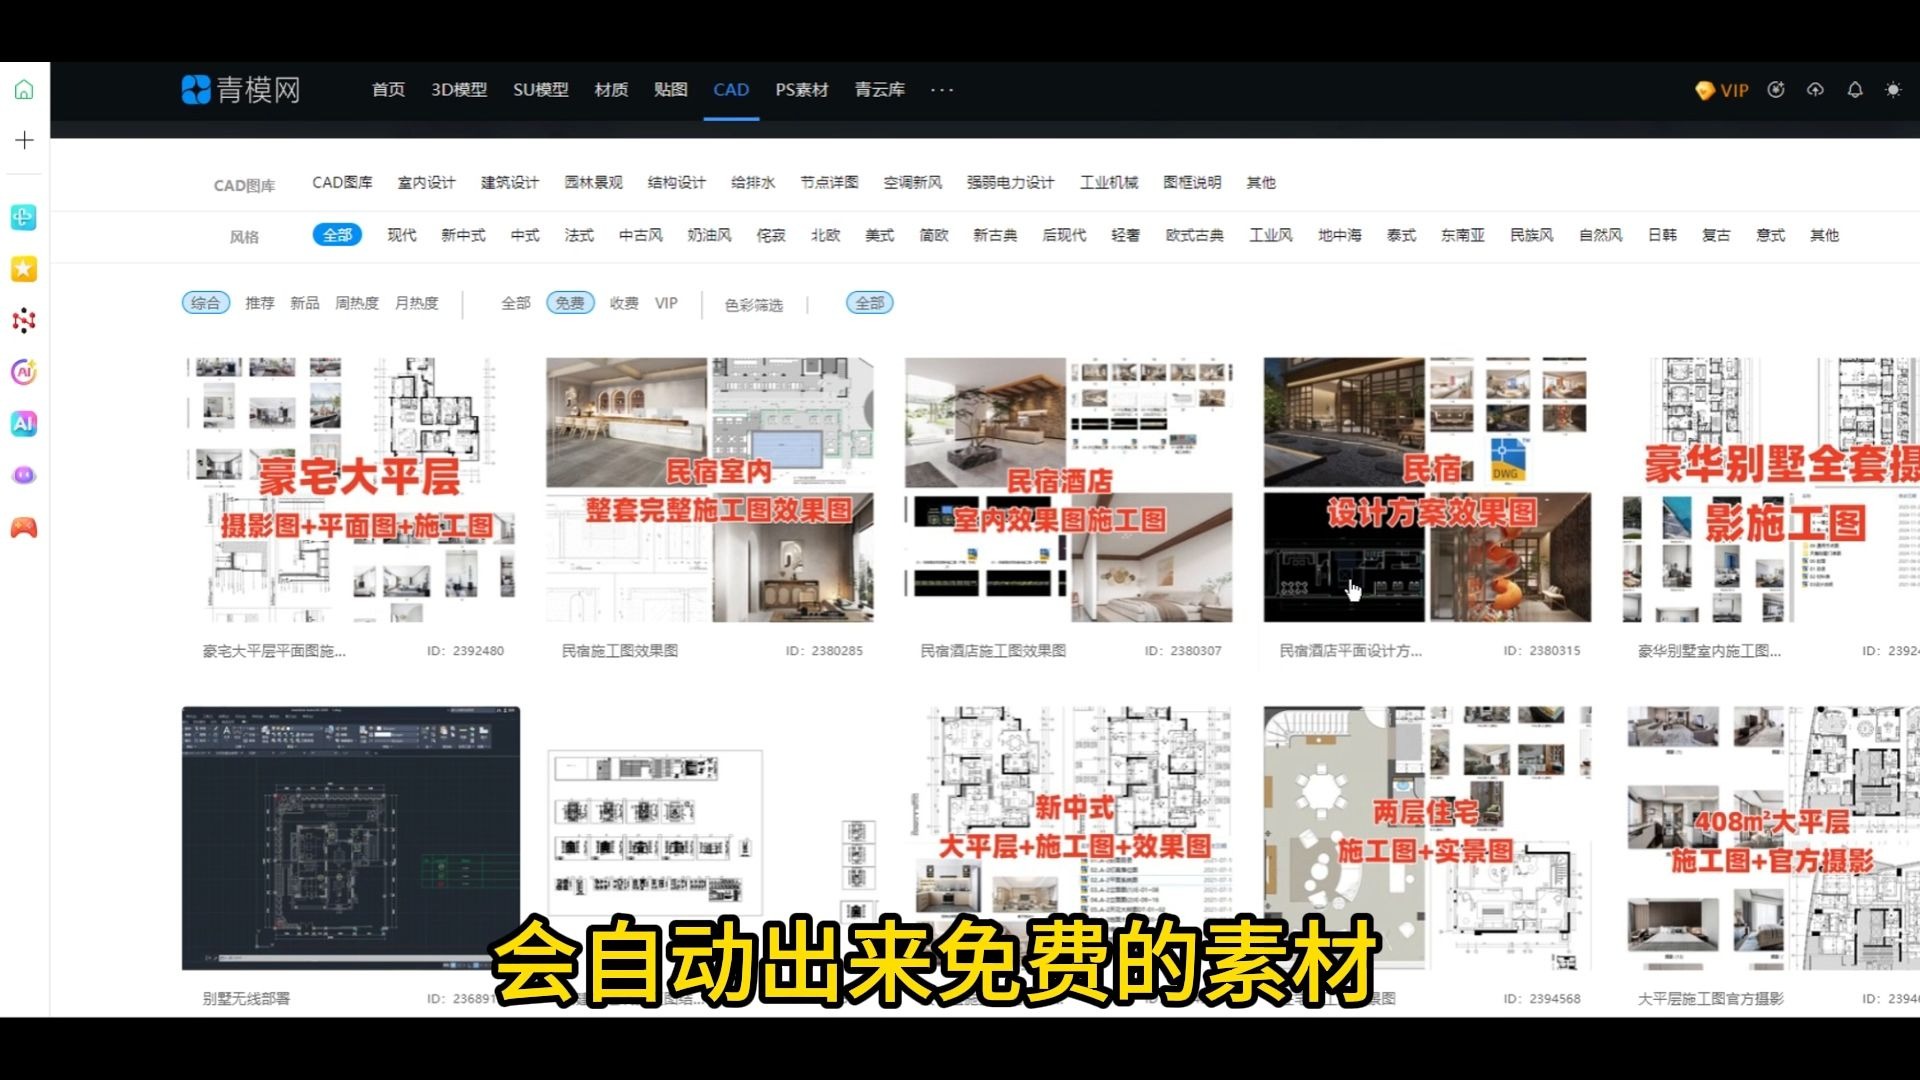Select the 空调新风 category

913,182
